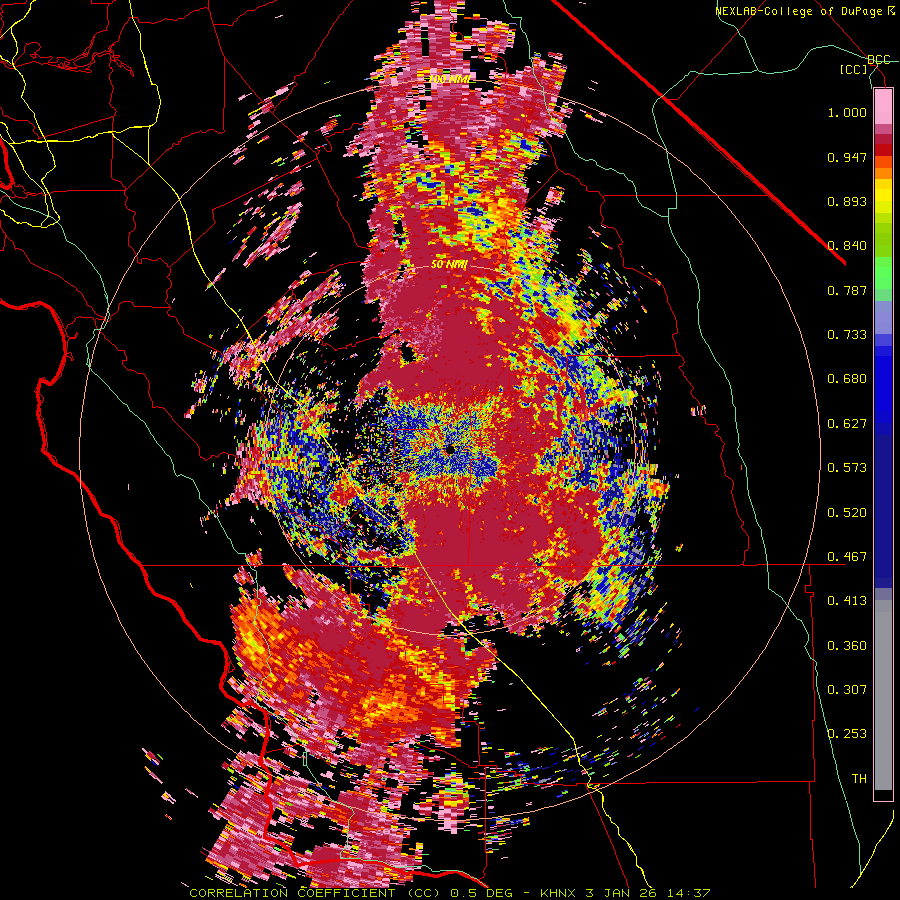This screenshot has width=900, height=900.
Task: Click the 14:37 timestamp in caption
Action: [687, 893]
